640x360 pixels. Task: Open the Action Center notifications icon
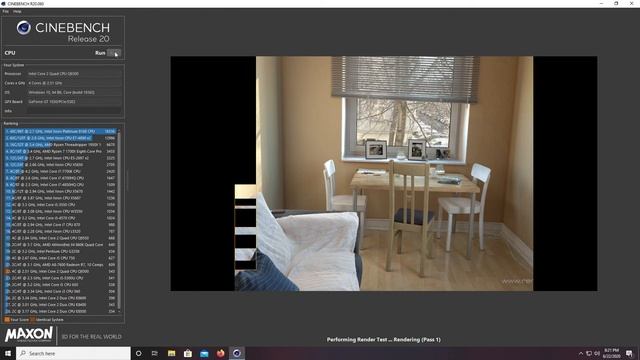pos(629,353)
